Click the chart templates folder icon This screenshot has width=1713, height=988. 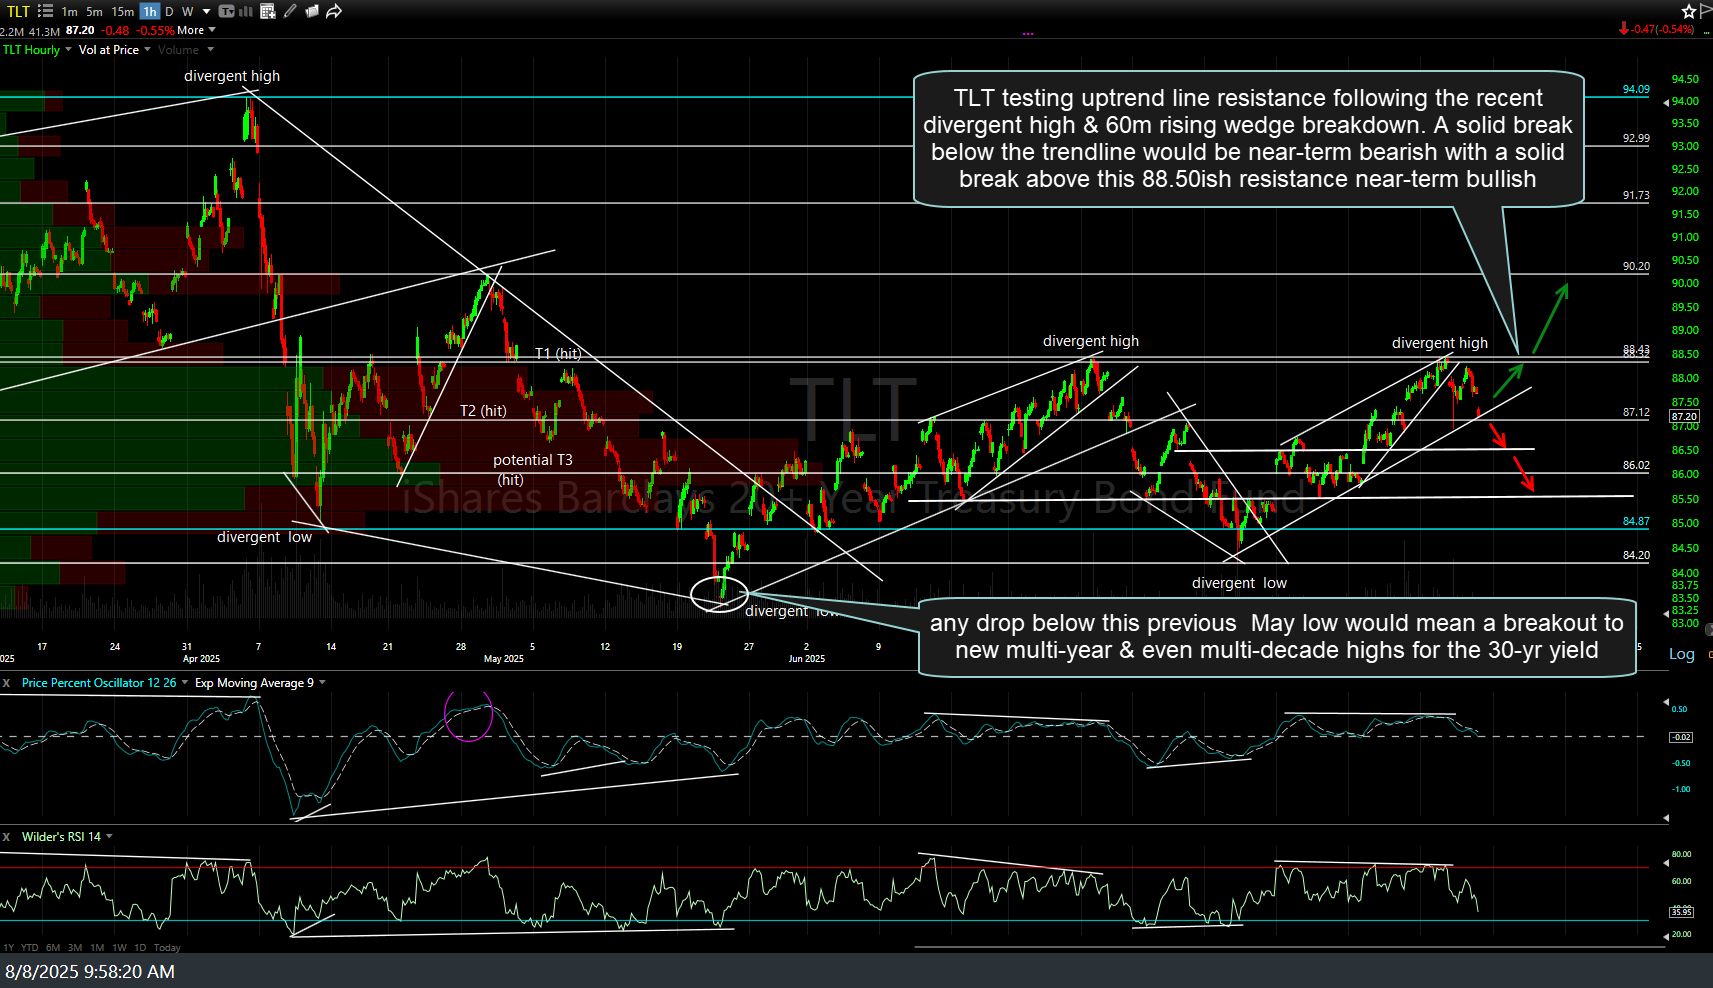point(312,11)
